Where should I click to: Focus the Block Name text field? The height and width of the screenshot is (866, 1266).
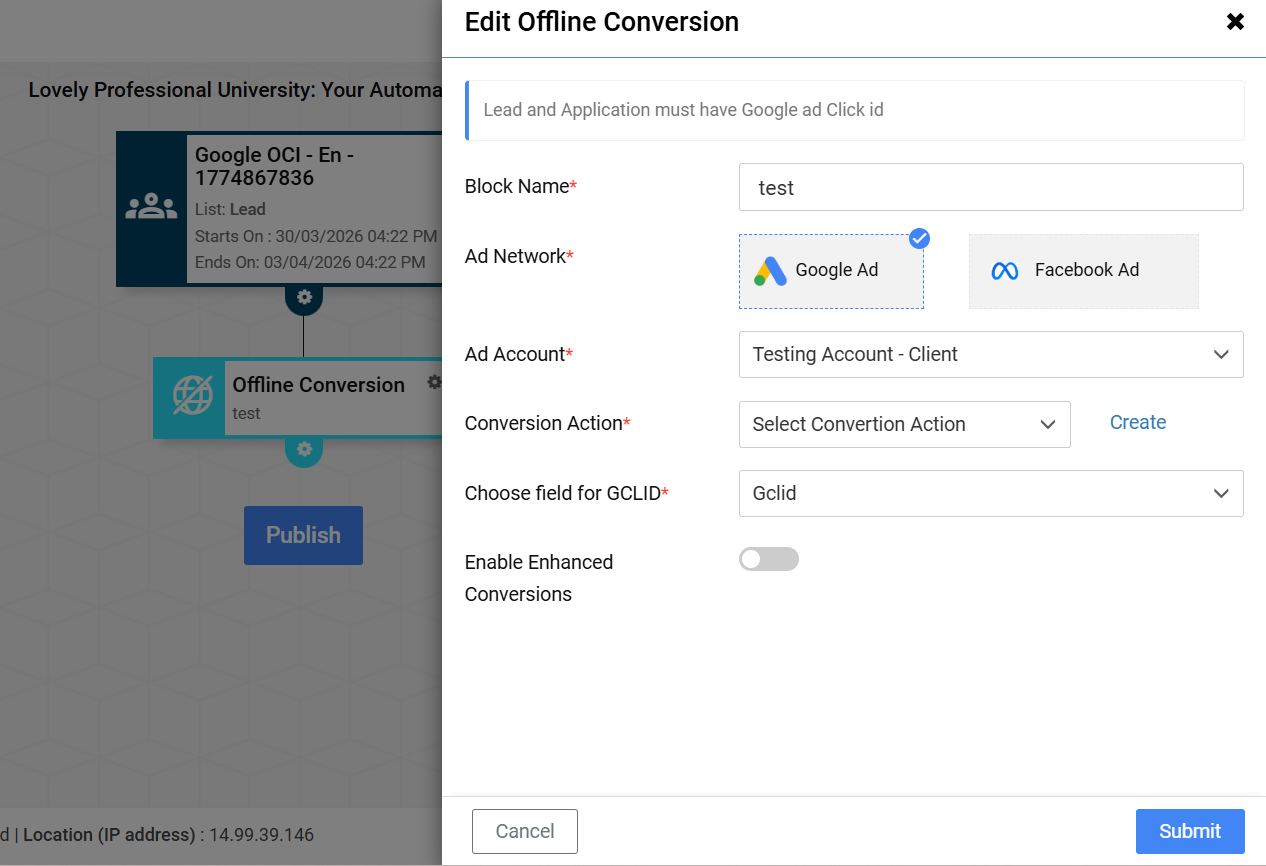point(990,188)
